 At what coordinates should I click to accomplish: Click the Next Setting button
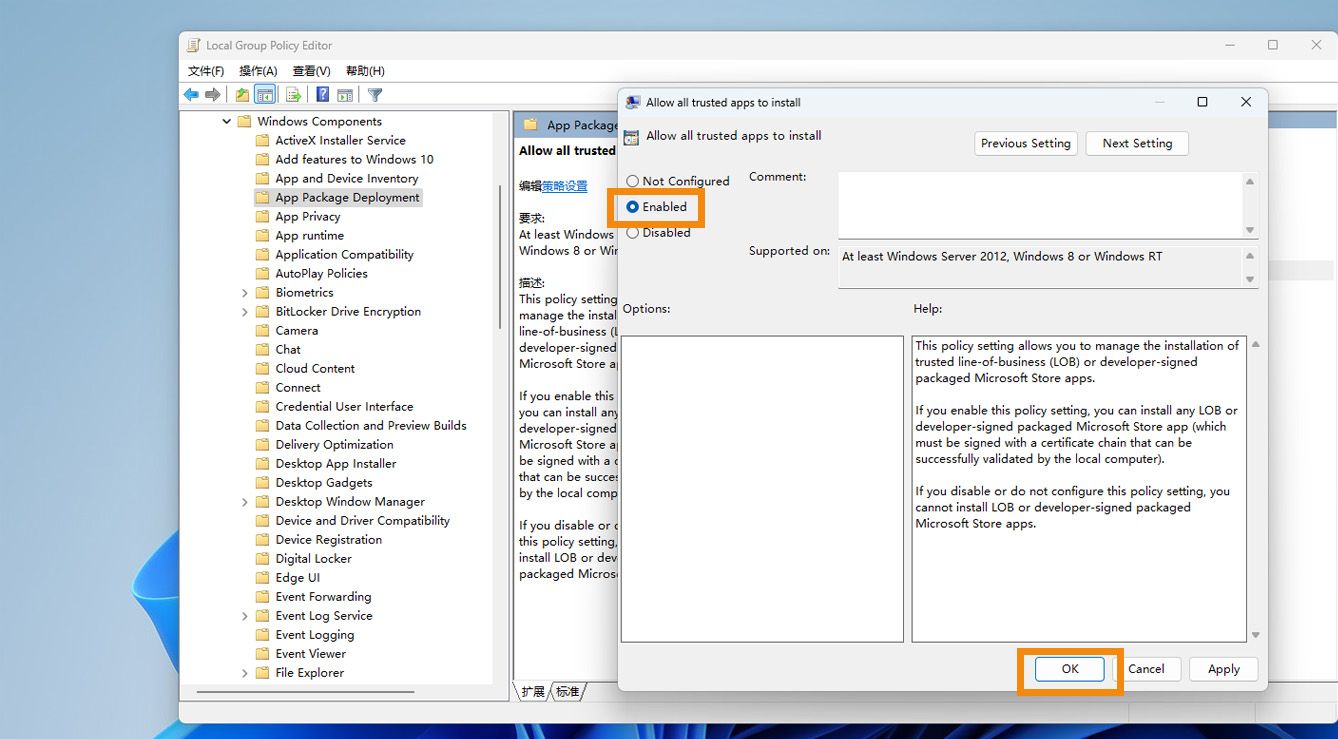click(1137, 143)
